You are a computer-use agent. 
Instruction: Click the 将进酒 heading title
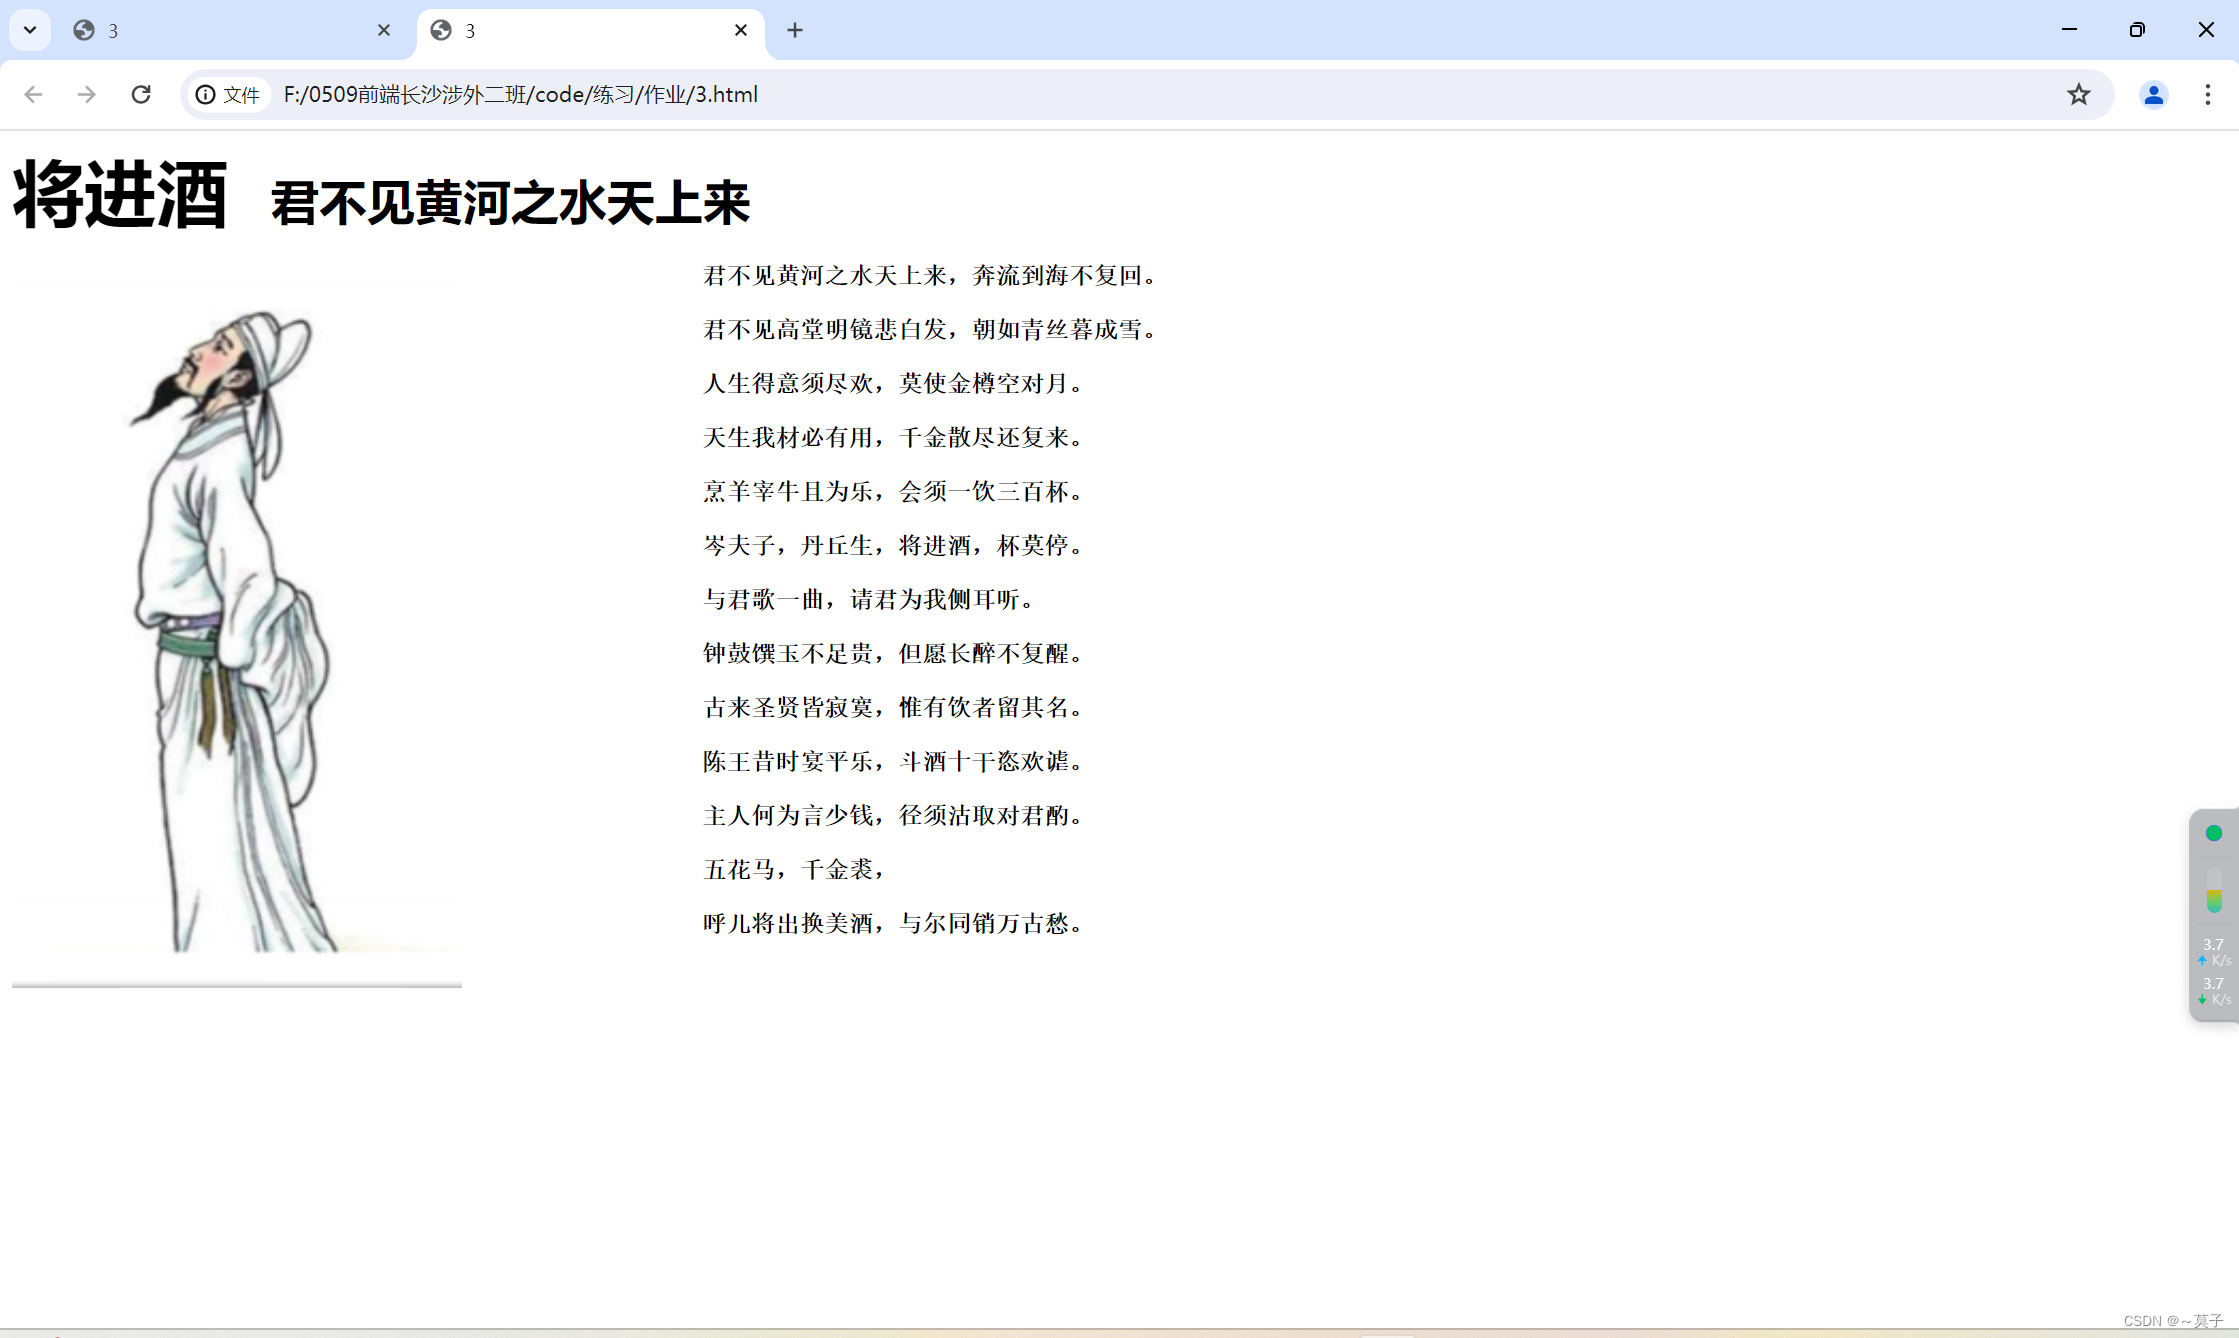tap(120, 196)
